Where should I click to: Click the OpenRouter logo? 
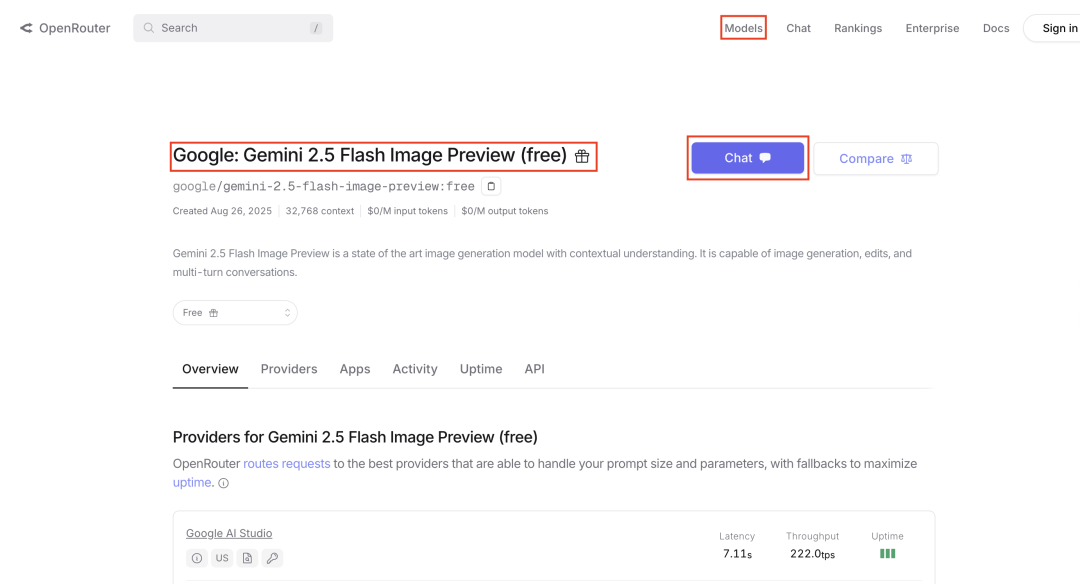click(x=65, y=28)
